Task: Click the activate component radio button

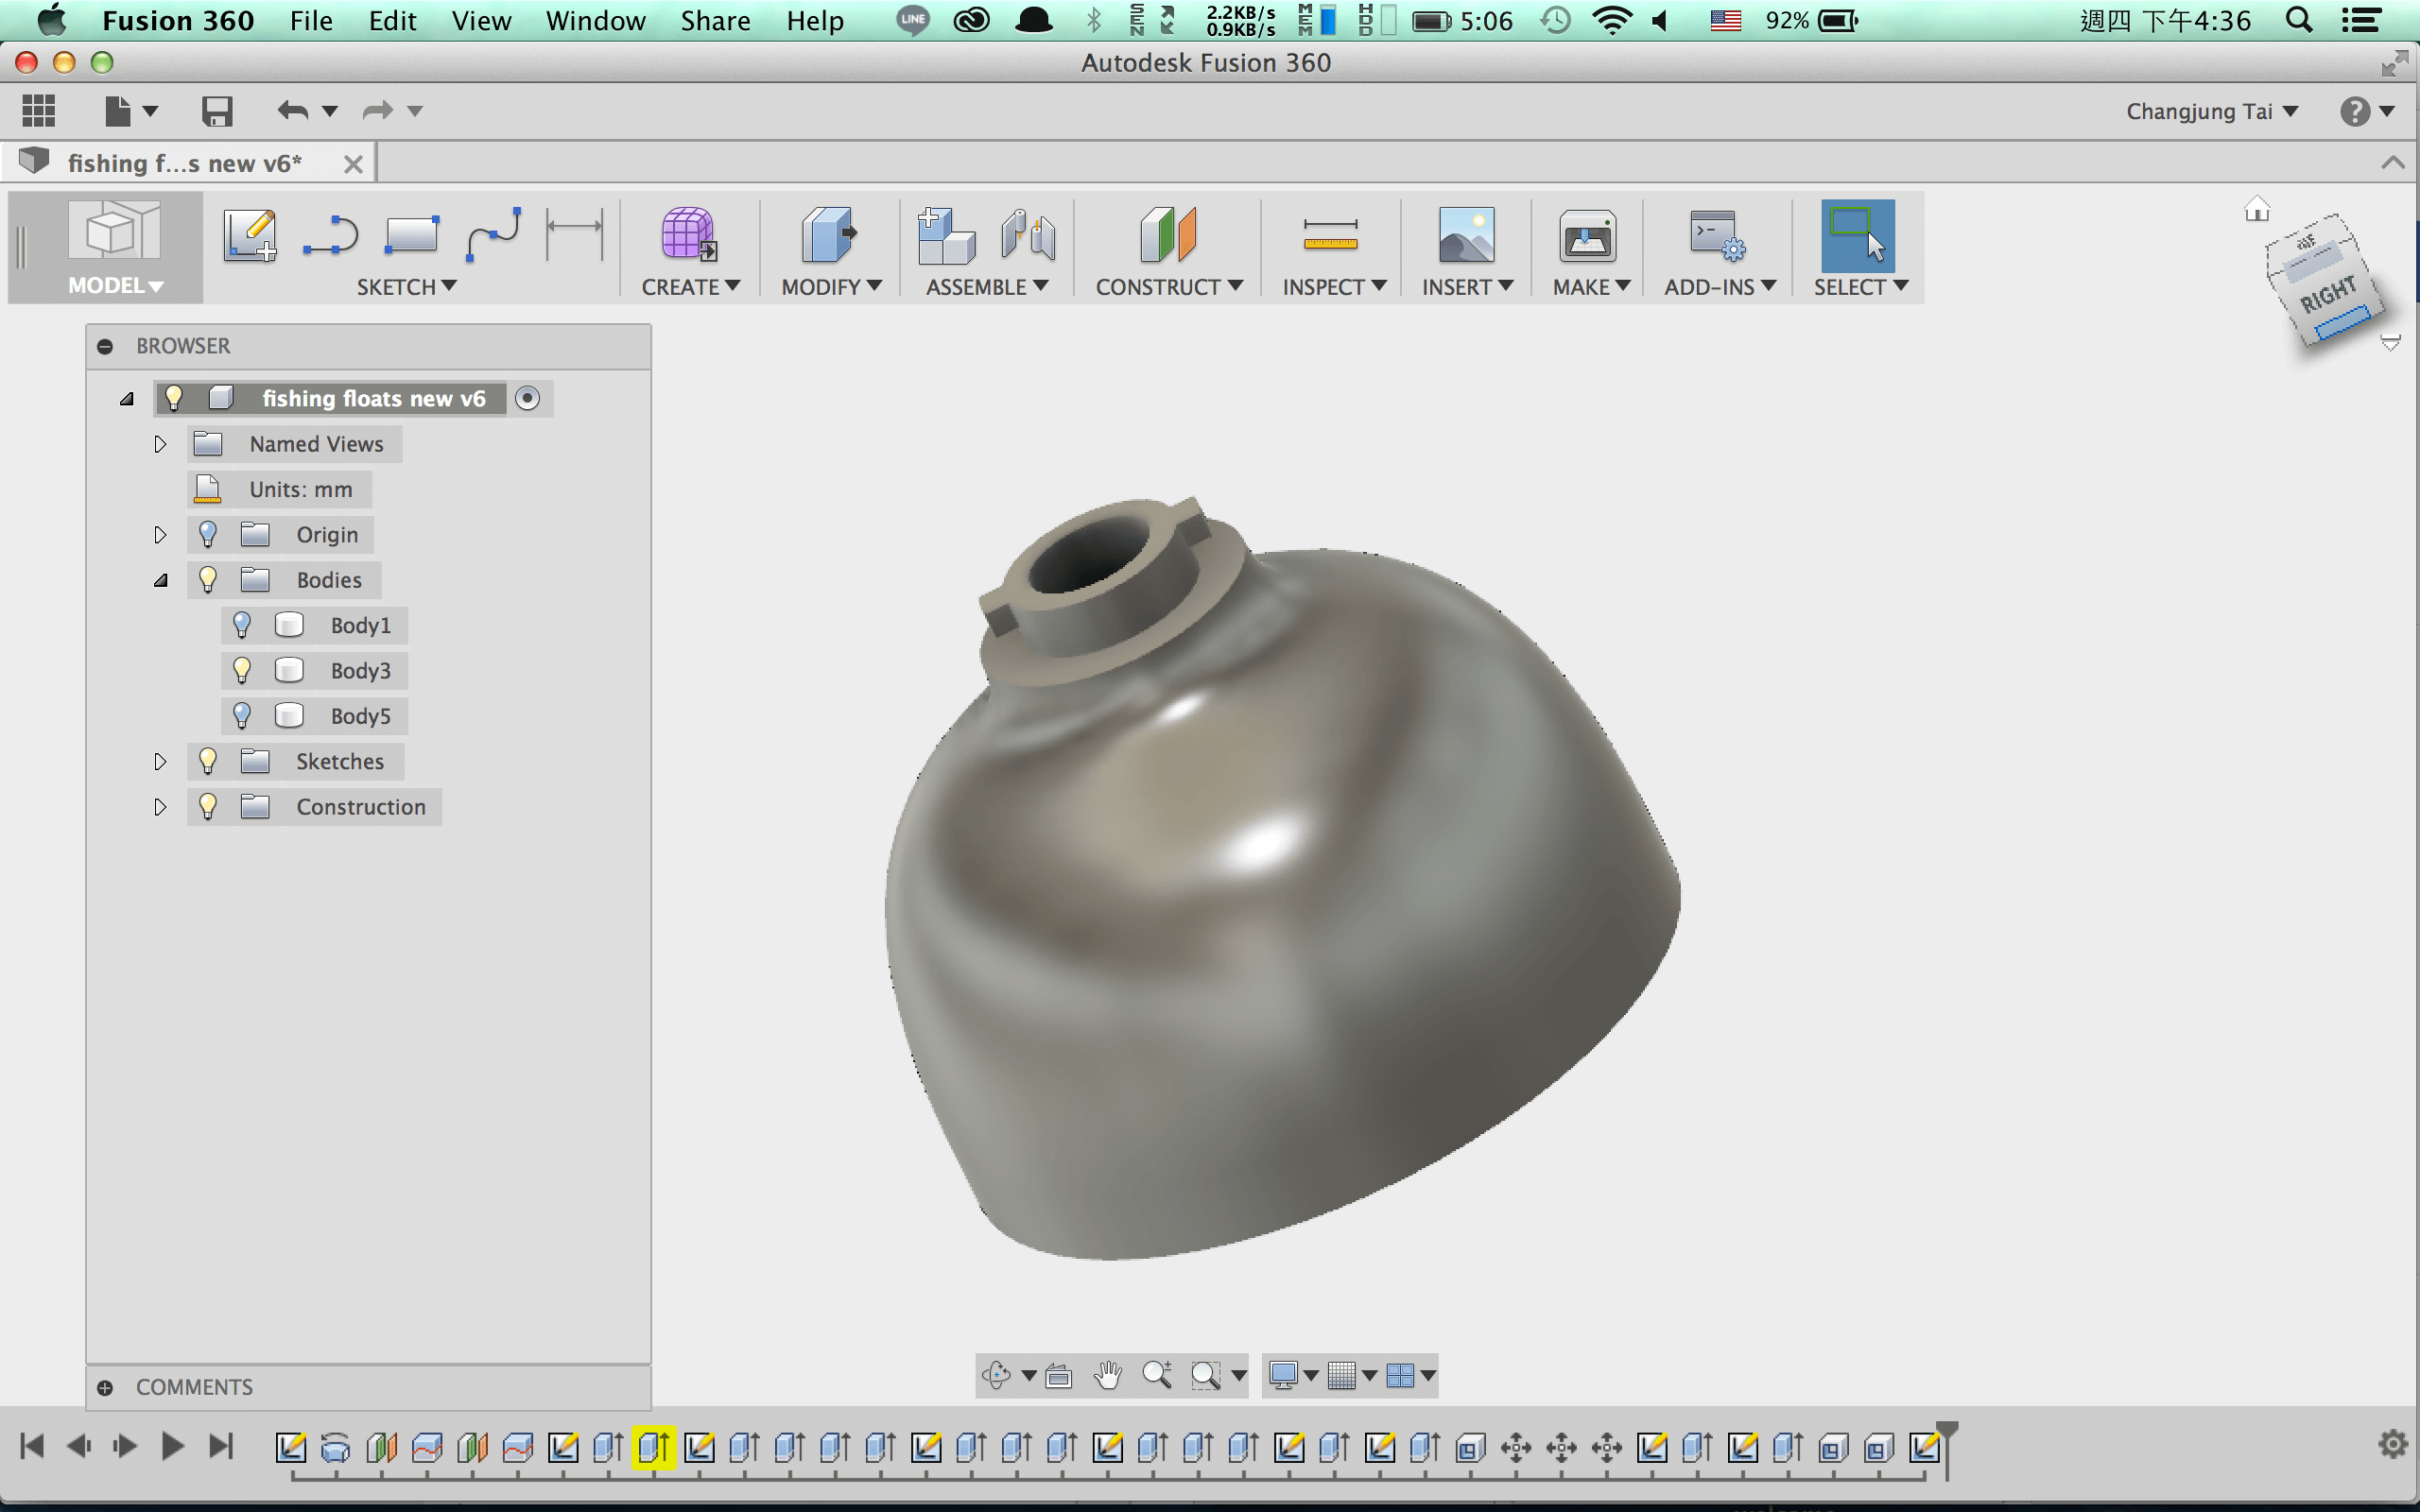Action: (527, 398)
